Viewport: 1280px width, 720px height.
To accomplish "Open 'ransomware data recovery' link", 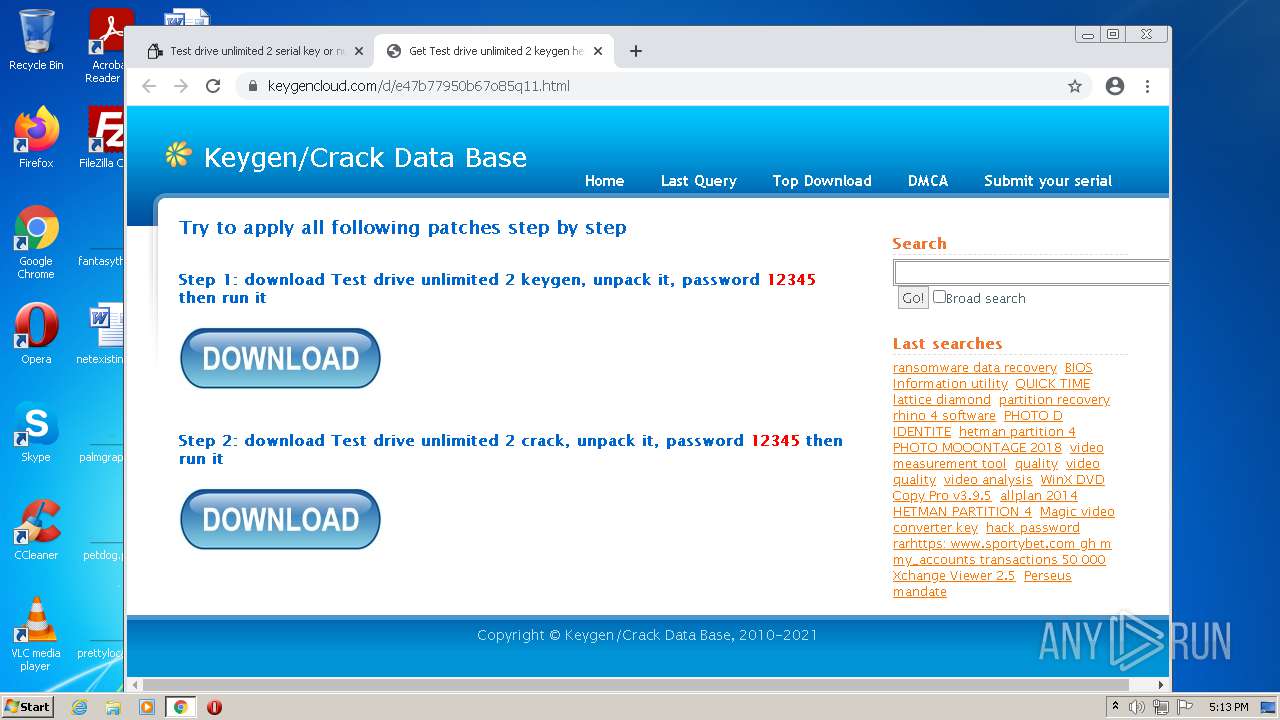I will [x=974, y=368].
